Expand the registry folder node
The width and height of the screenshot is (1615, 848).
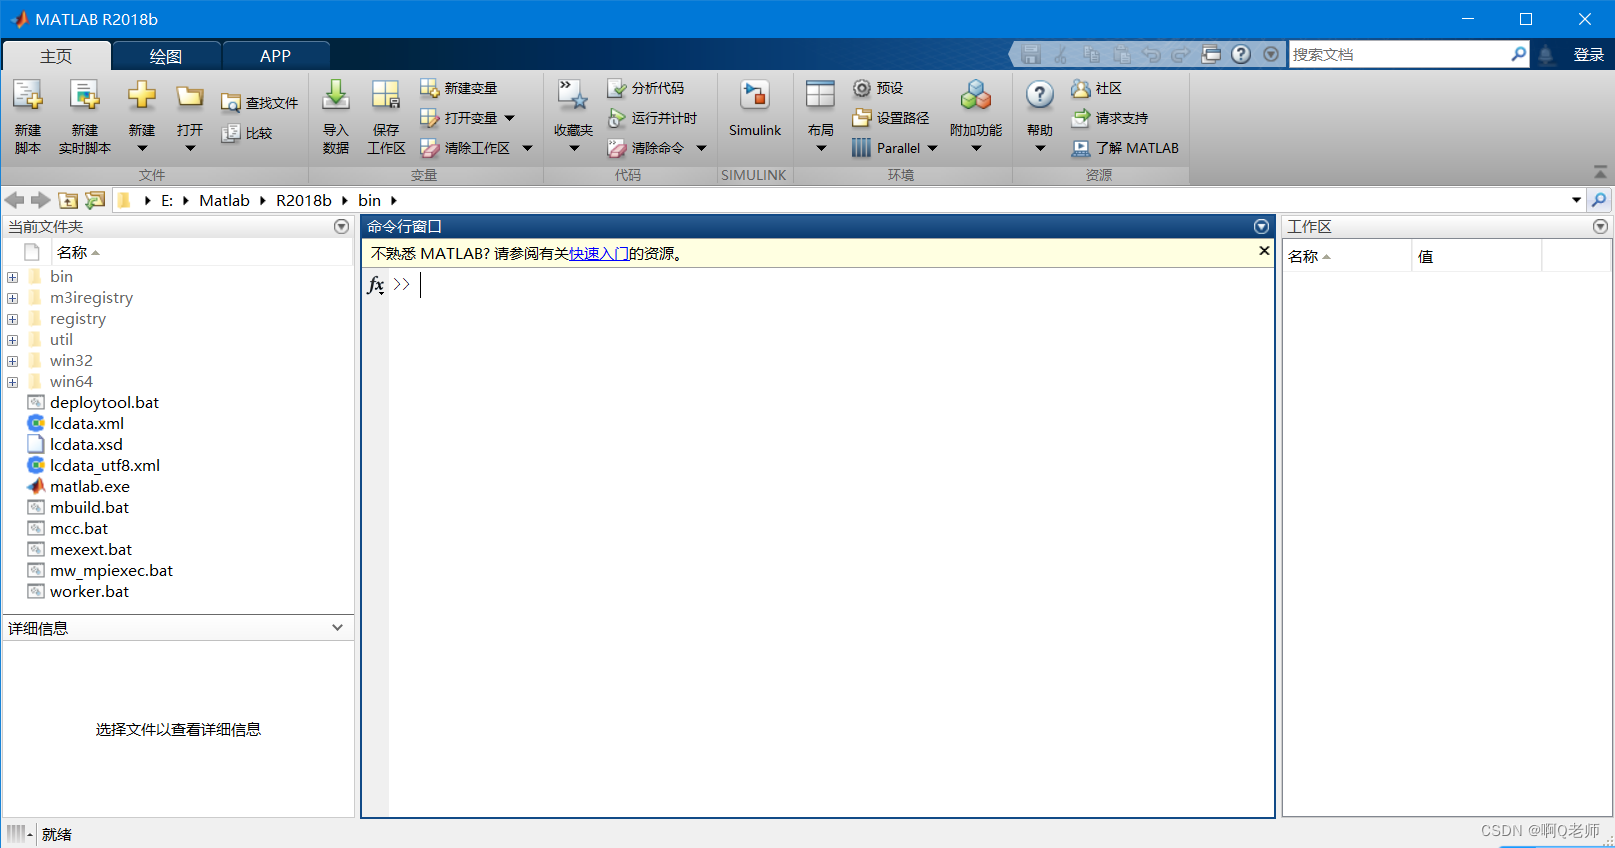point(12,319)
